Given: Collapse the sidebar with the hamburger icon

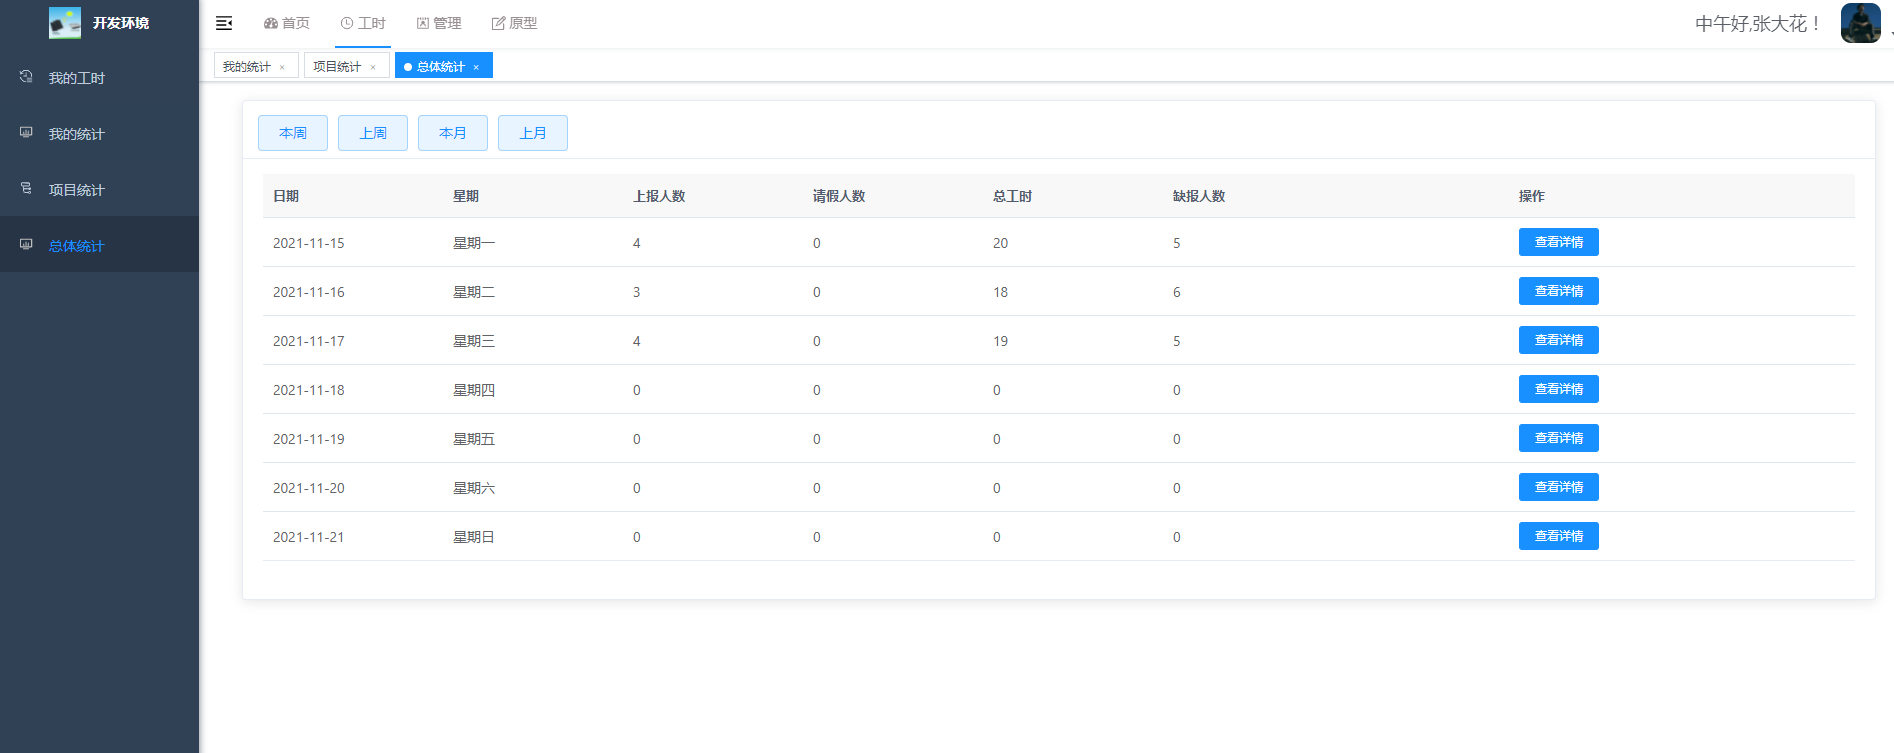Looking at the screenshot, I should [x=224, y=23].
